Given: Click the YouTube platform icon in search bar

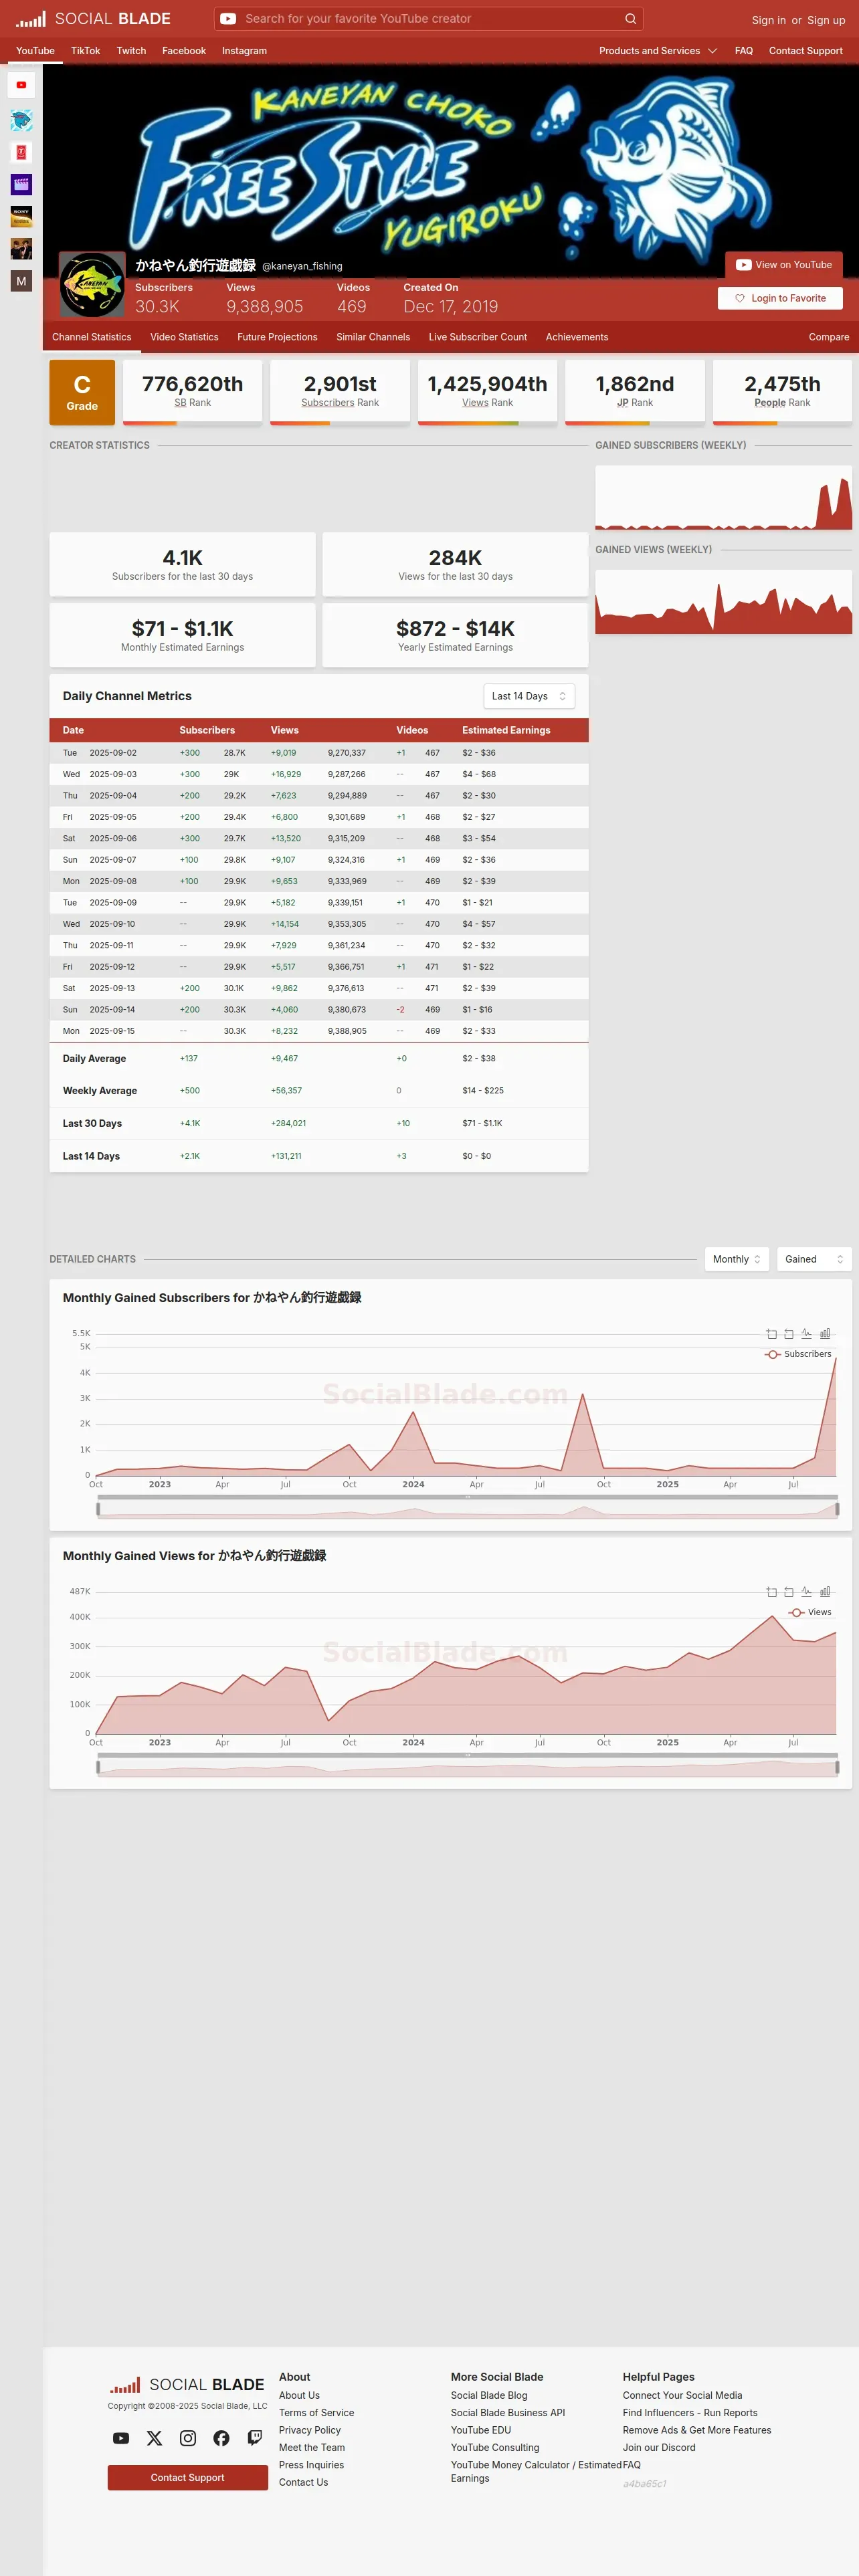Looking at the screenshot, I should pyautogui.click(x=228, y=19).
